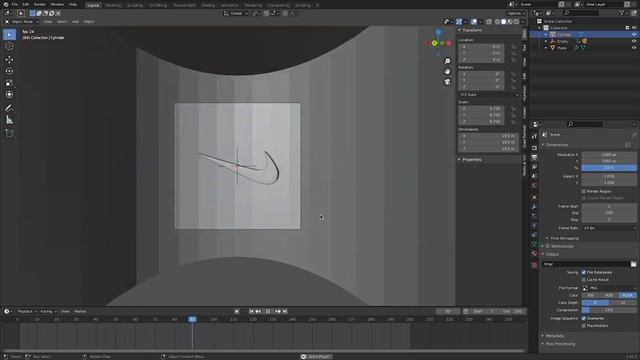The image size is (640, 360).
Task: Pause the animation playback
Action: (x=268, y=311)
